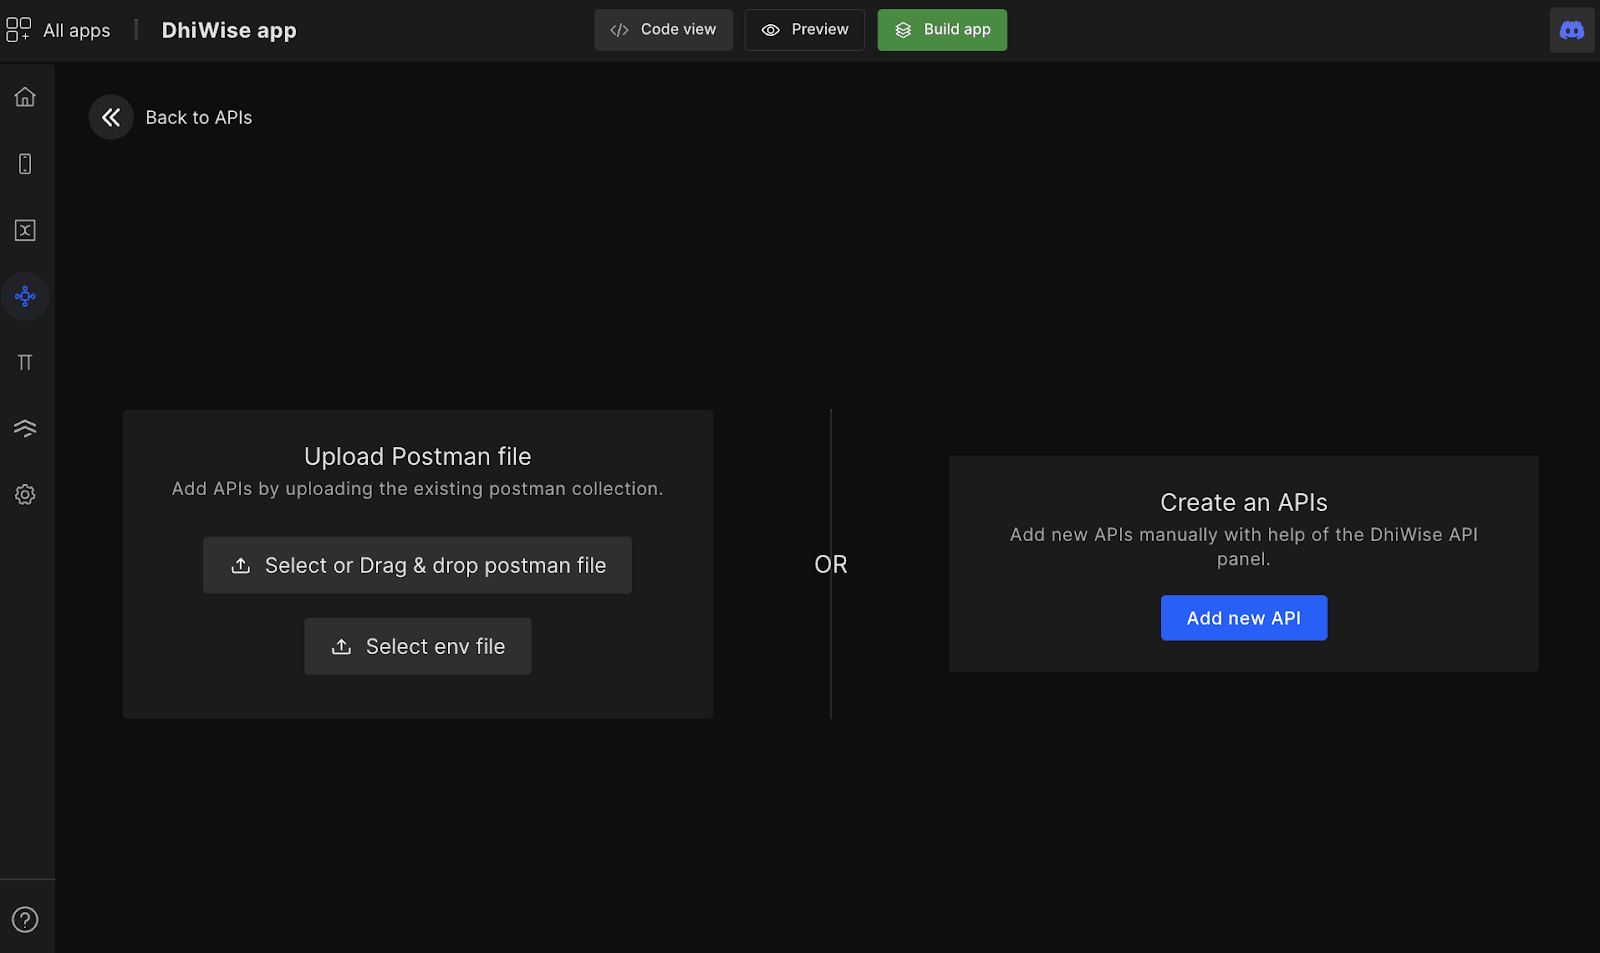This screenshot has height=953, width=1600.
Task: Click Build app
Action: coord(941,29)
